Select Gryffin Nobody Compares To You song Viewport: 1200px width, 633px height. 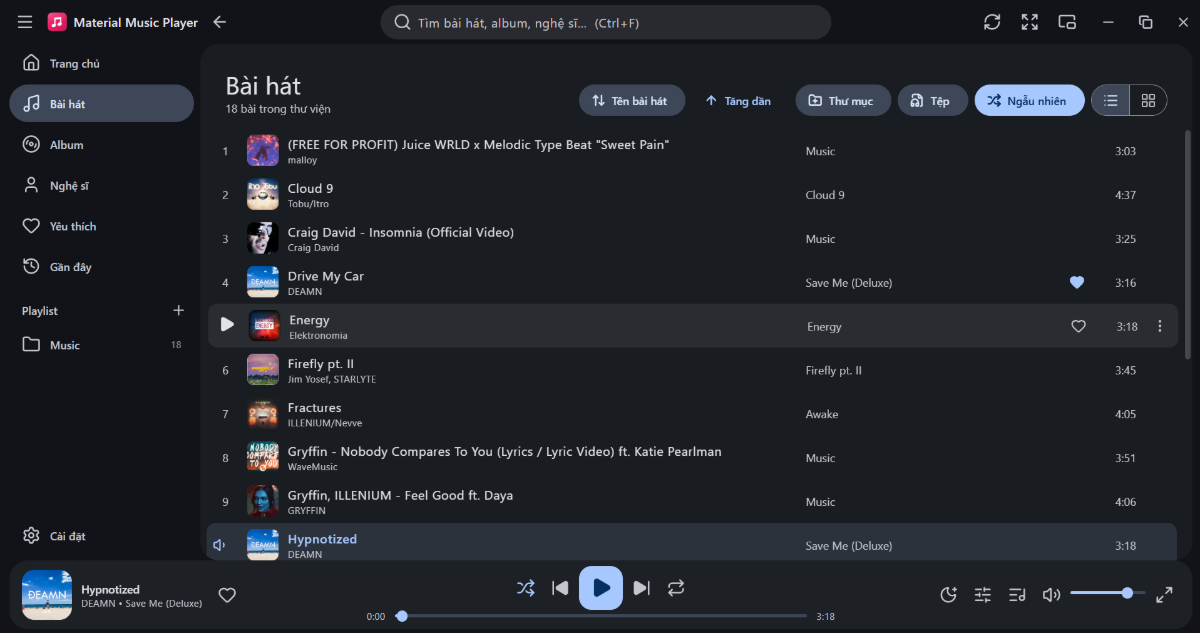(505, 452)
